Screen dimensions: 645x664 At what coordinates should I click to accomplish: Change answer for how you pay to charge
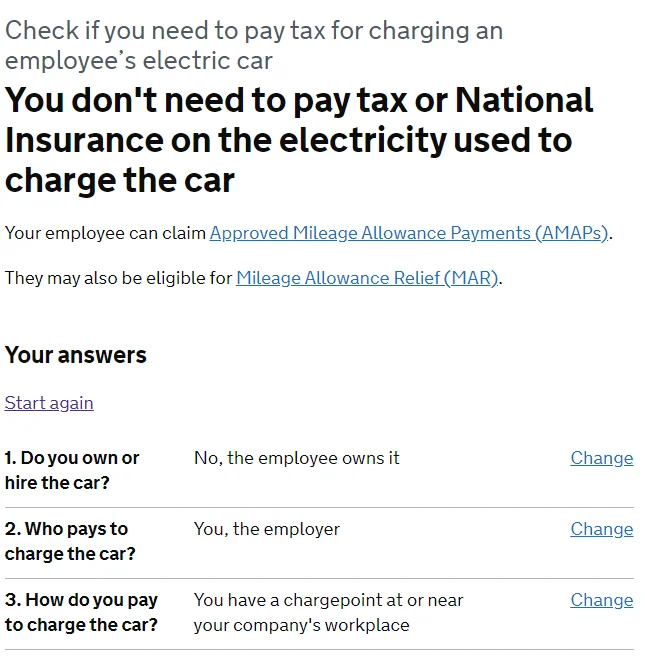tap(602, 600)
